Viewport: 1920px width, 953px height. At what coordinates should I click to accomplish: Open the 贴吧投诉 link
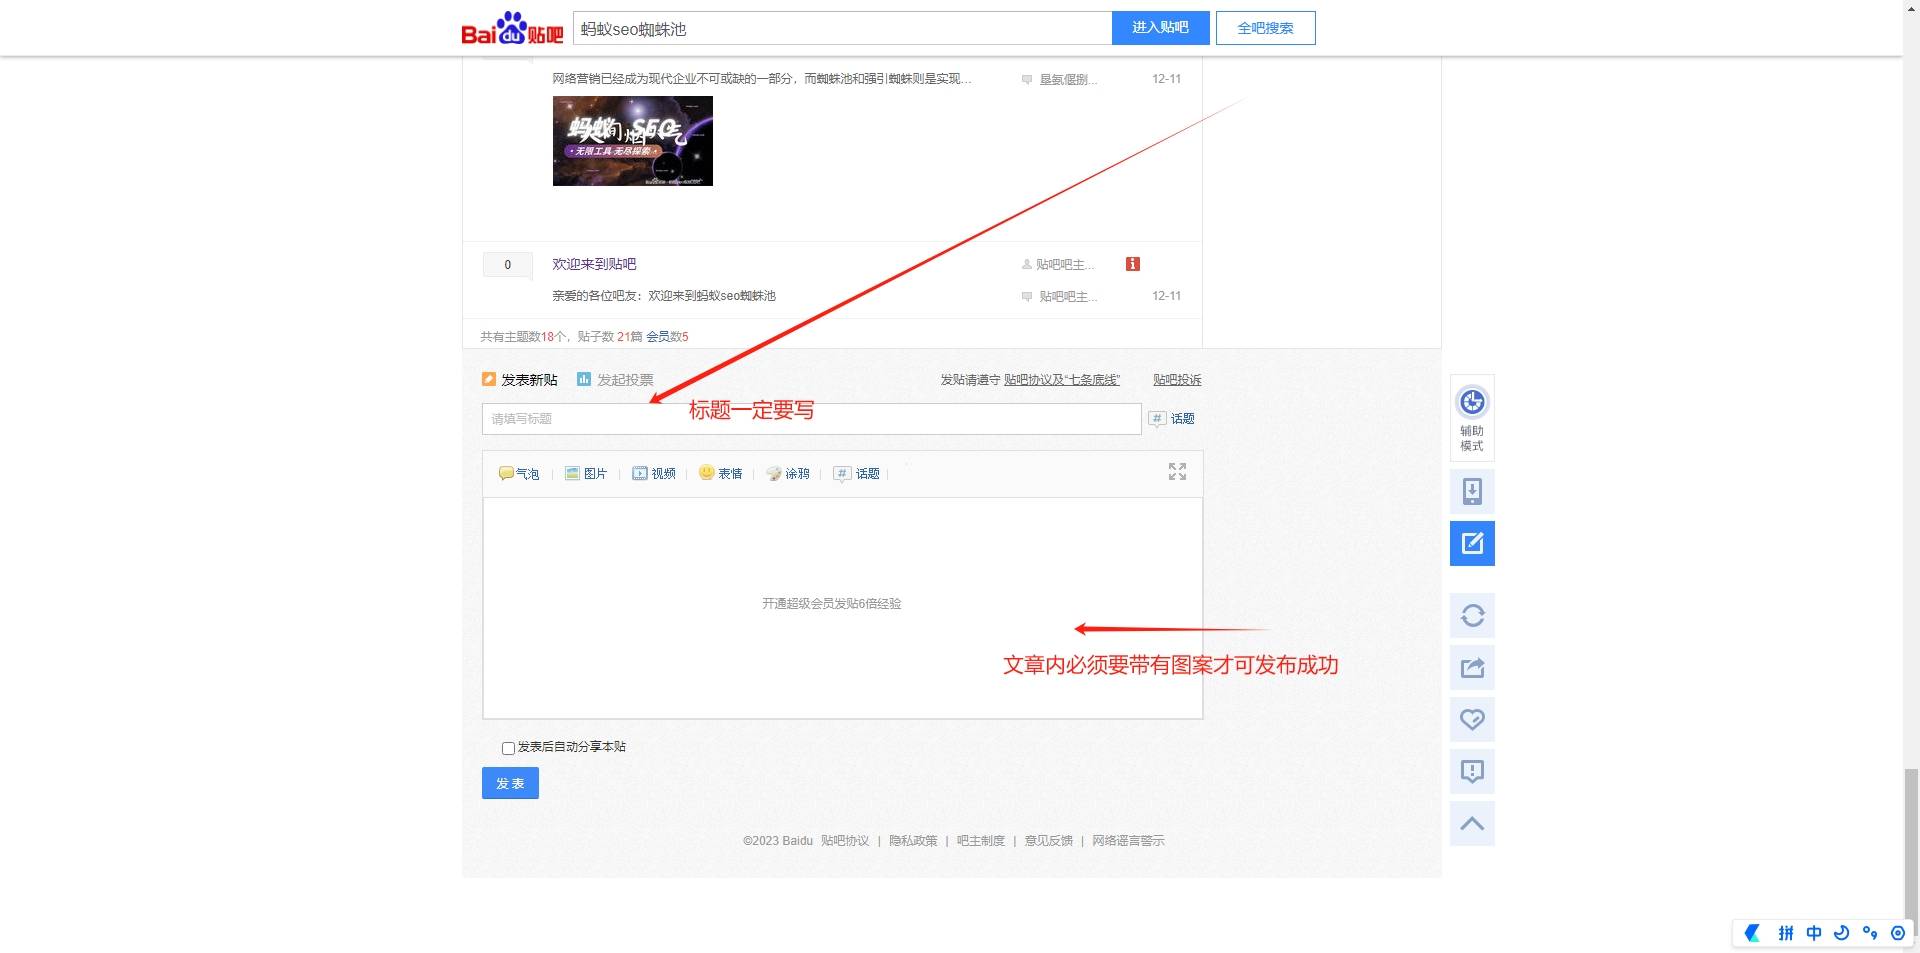tap(1177, 380)
